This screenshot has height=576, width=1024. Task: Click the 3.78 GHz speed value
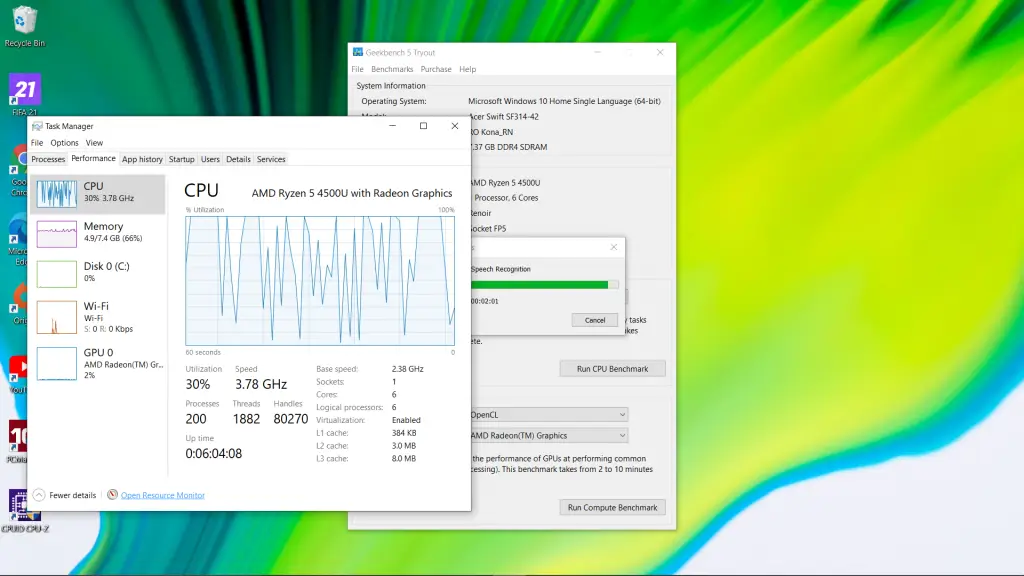point(261,384)
